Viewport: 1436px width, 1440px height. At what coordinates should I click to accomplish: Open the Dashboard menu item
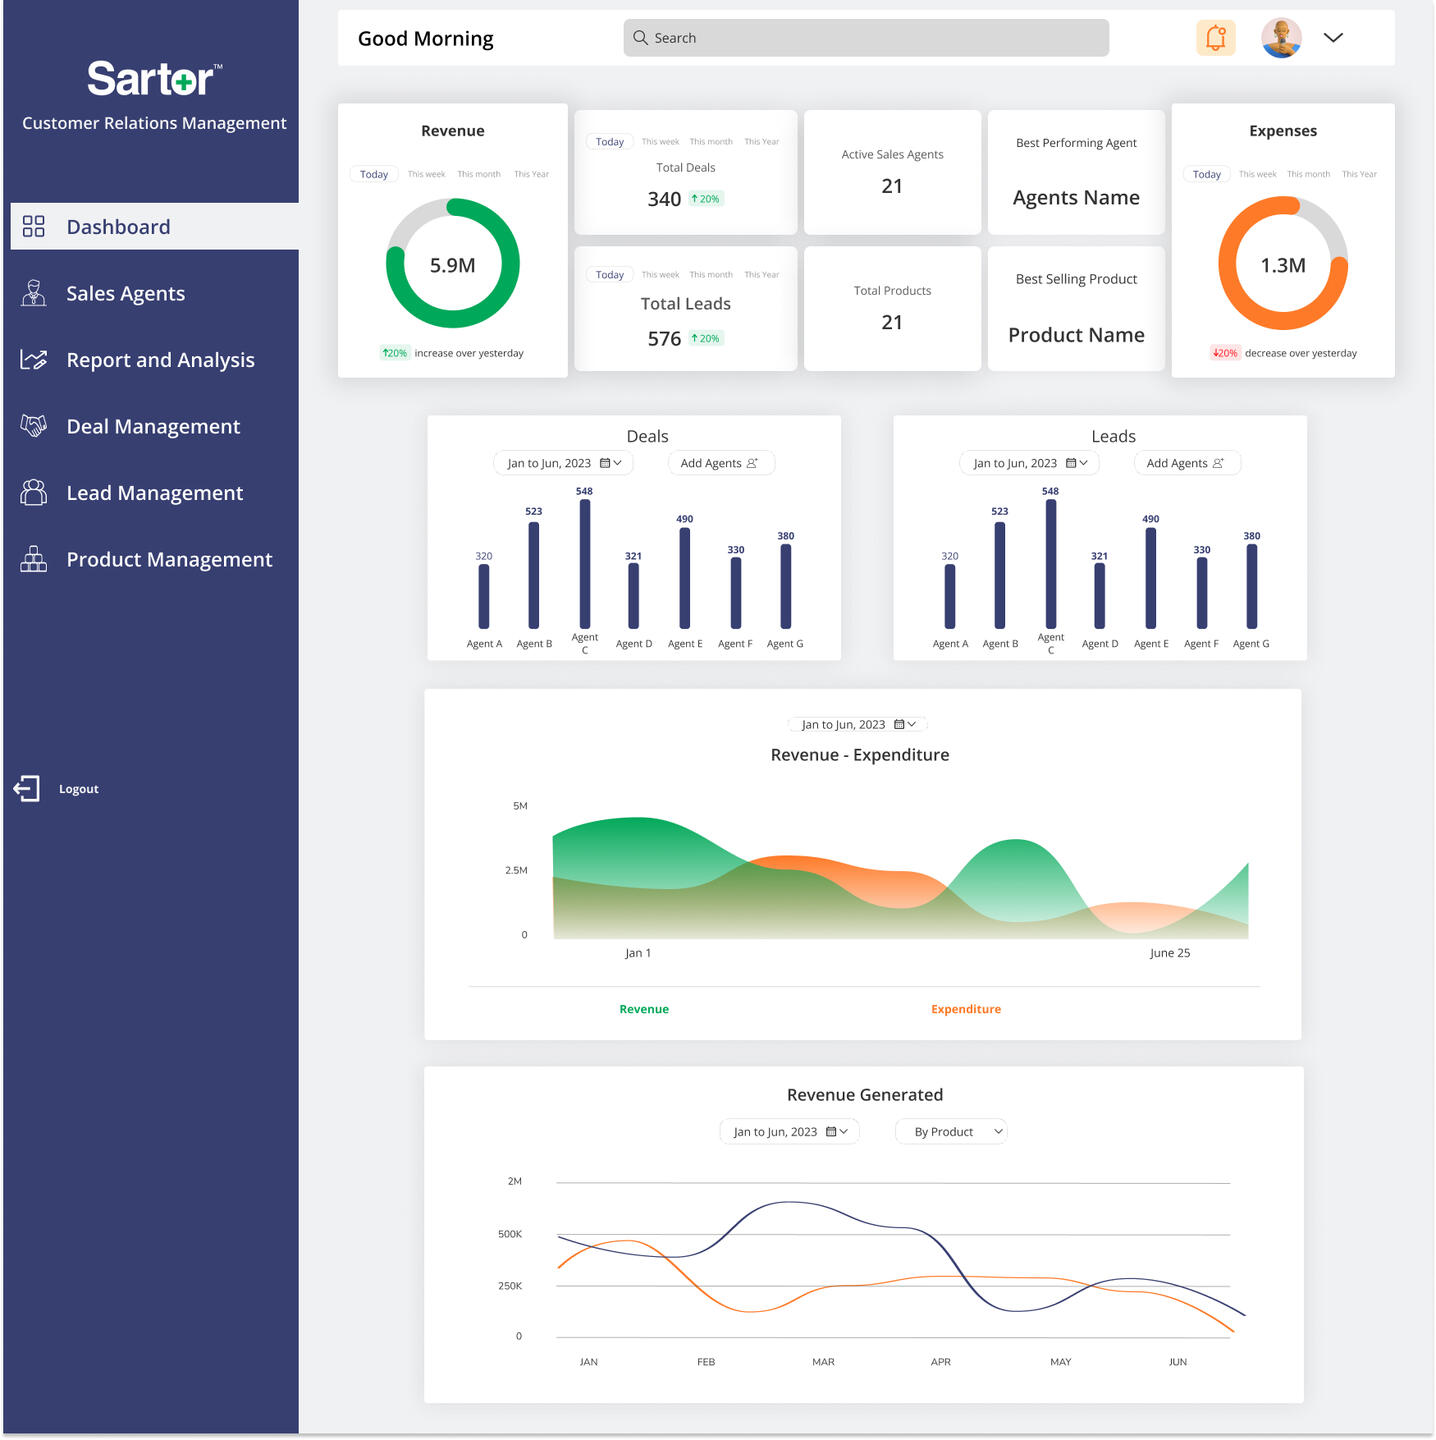[x=118, y=227]
